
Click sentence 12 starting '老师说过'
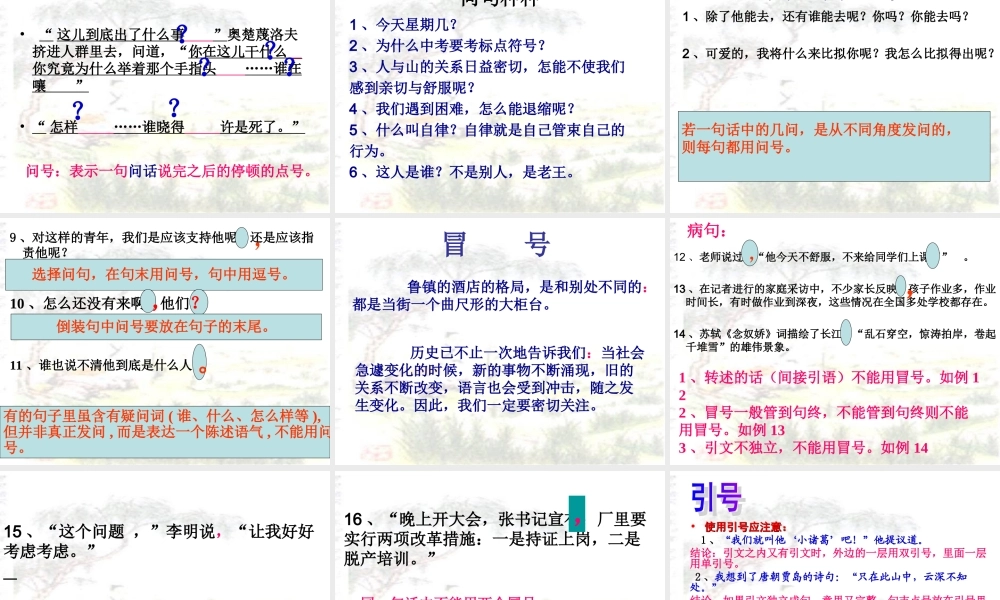(x=821, y=257)
